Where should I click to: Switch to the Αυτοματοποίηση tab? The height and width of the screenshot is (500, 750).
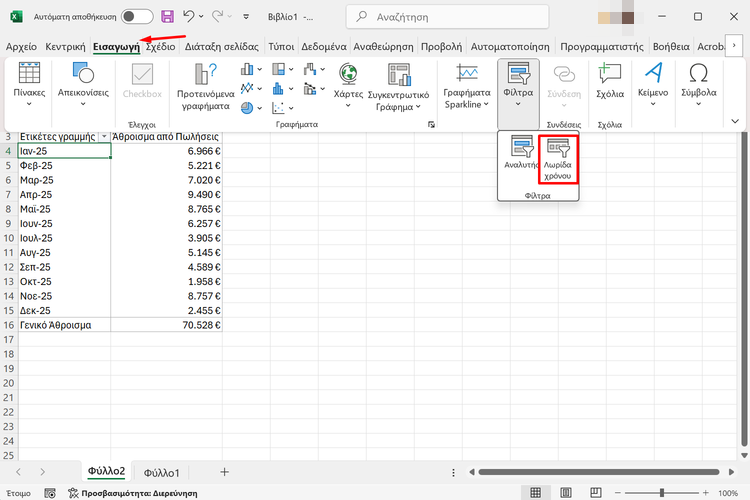point(510,47)
